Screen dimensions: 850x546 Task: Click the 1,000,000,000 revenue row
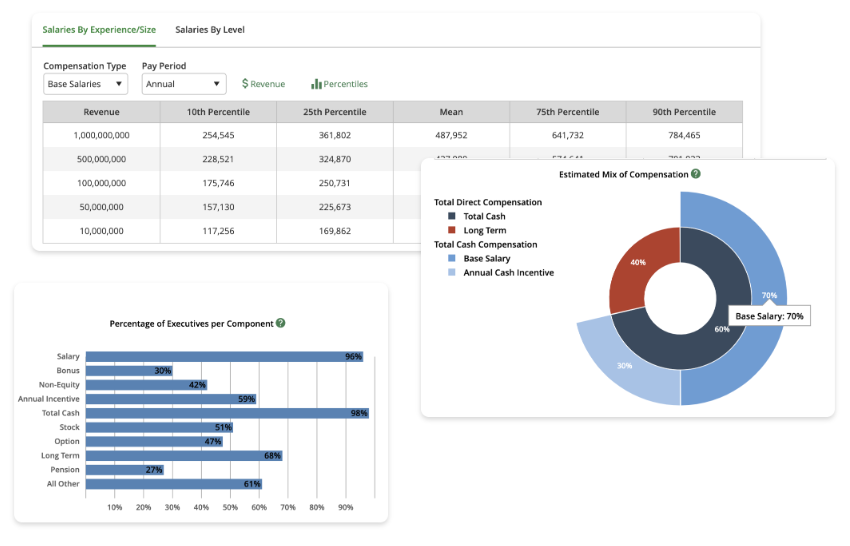point(101,135)
